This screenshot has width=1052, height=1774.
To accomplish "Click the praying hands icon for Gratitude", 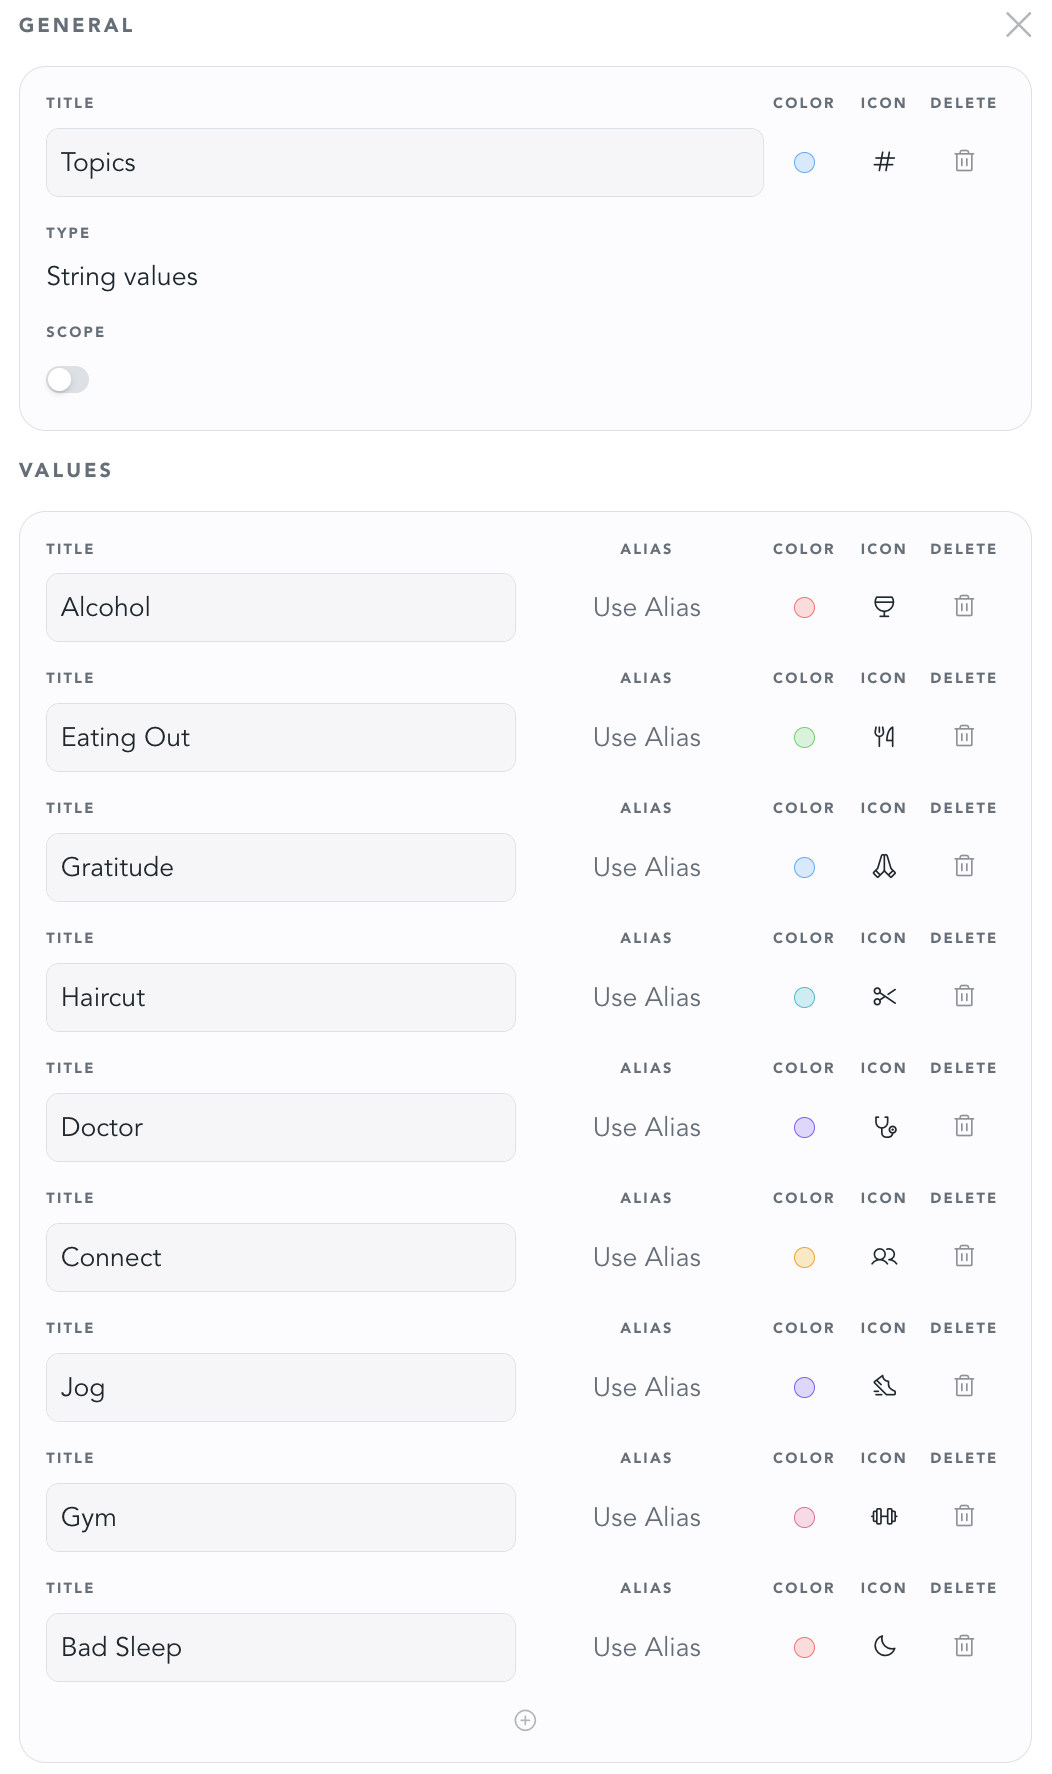I will click(884, 867).
